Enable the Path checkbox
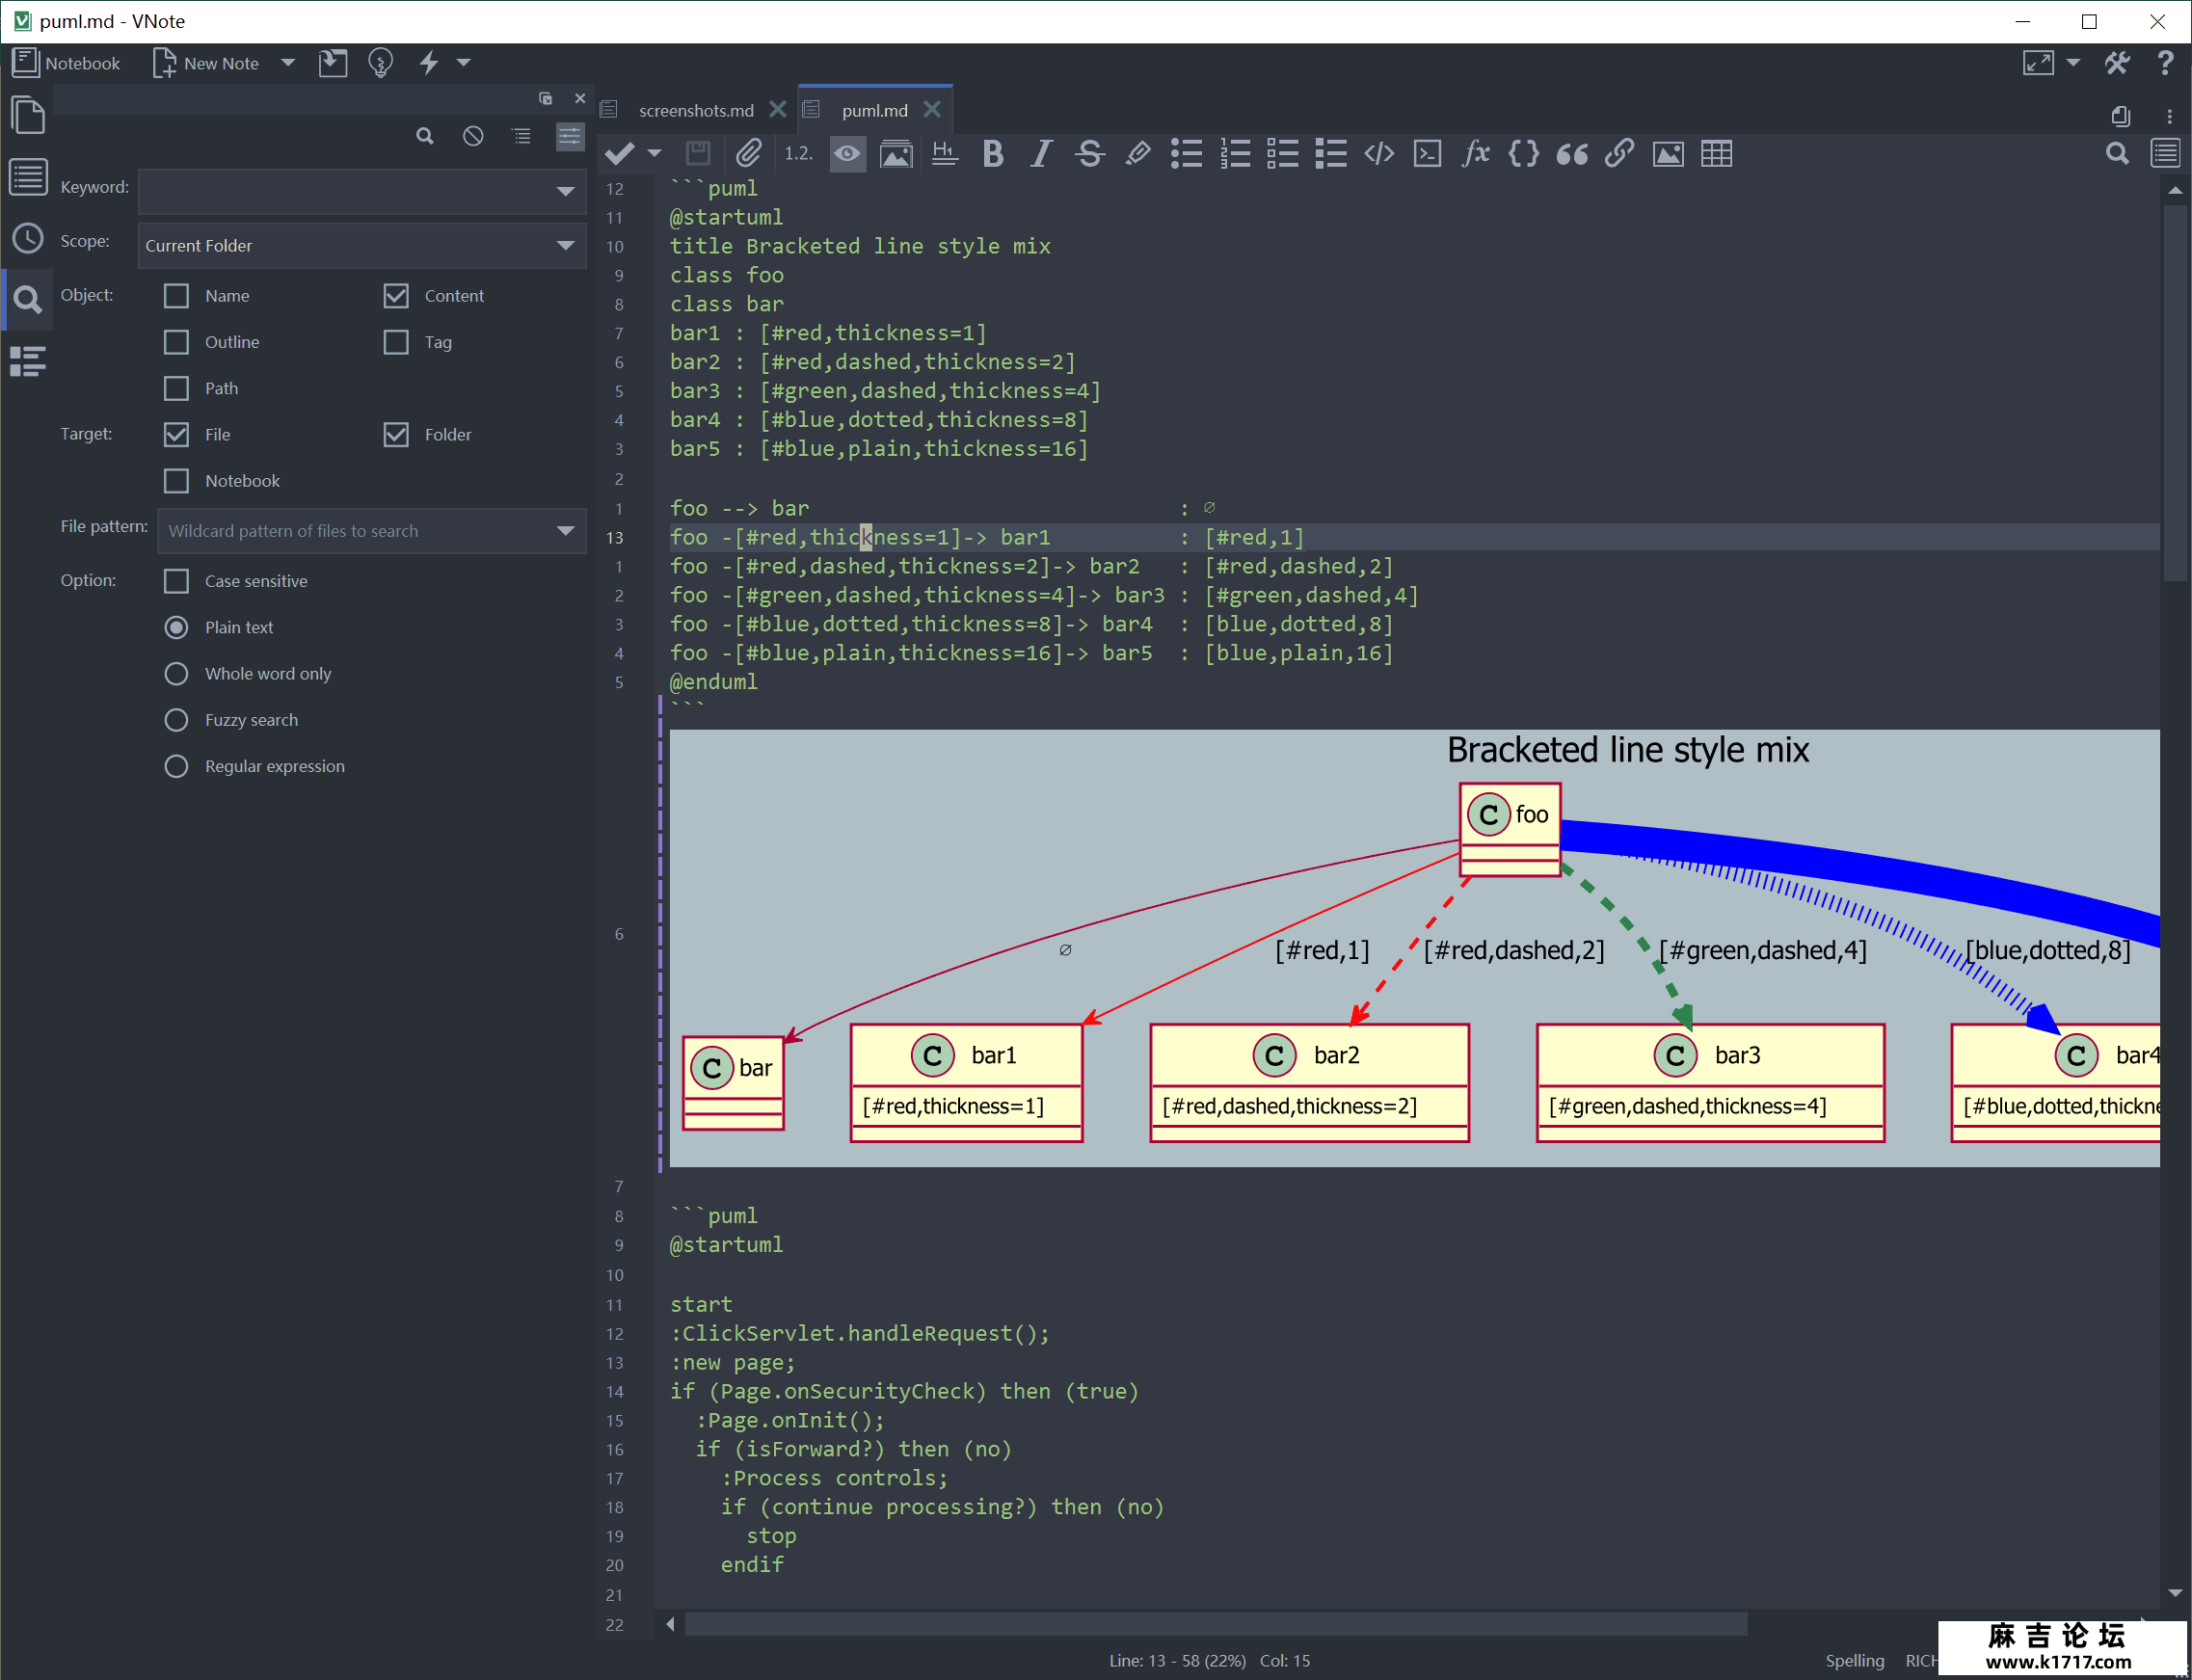This screenshot has width=2192, height=1680. click(x=176, y=388)
